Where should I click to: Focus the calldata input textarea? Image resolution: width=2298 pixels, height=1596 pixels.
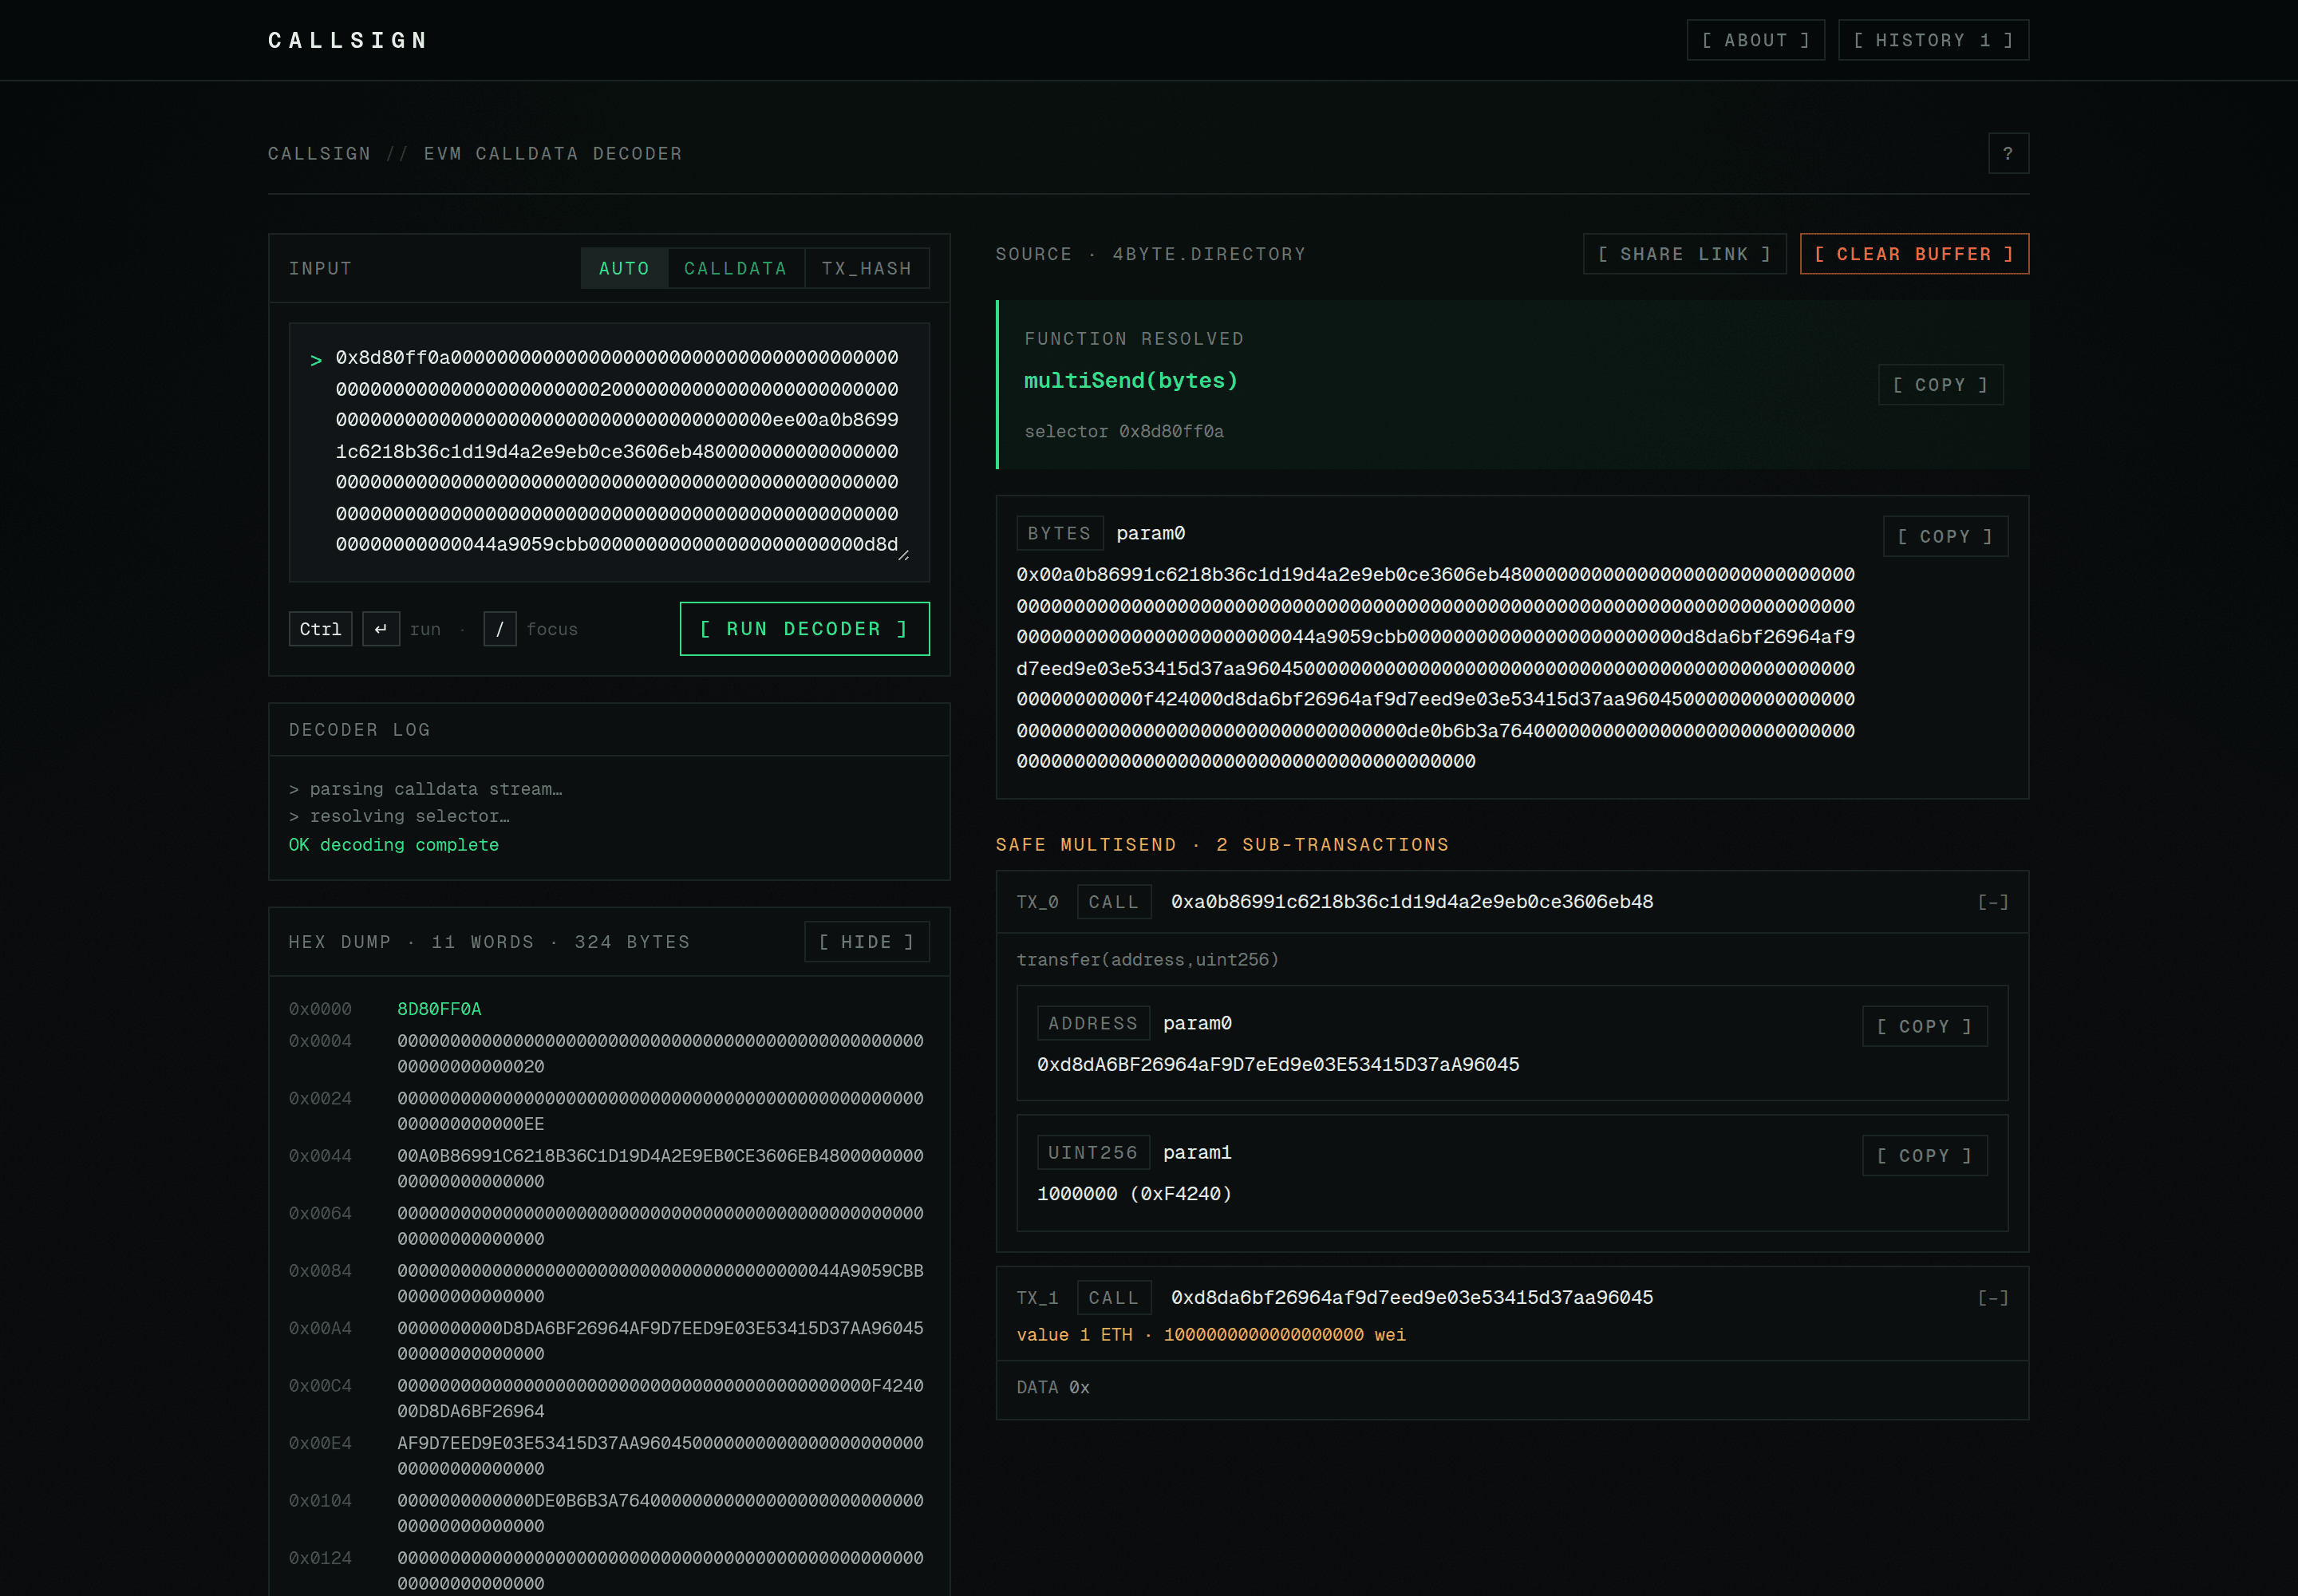pyautogui.click(x=609, y=451)
